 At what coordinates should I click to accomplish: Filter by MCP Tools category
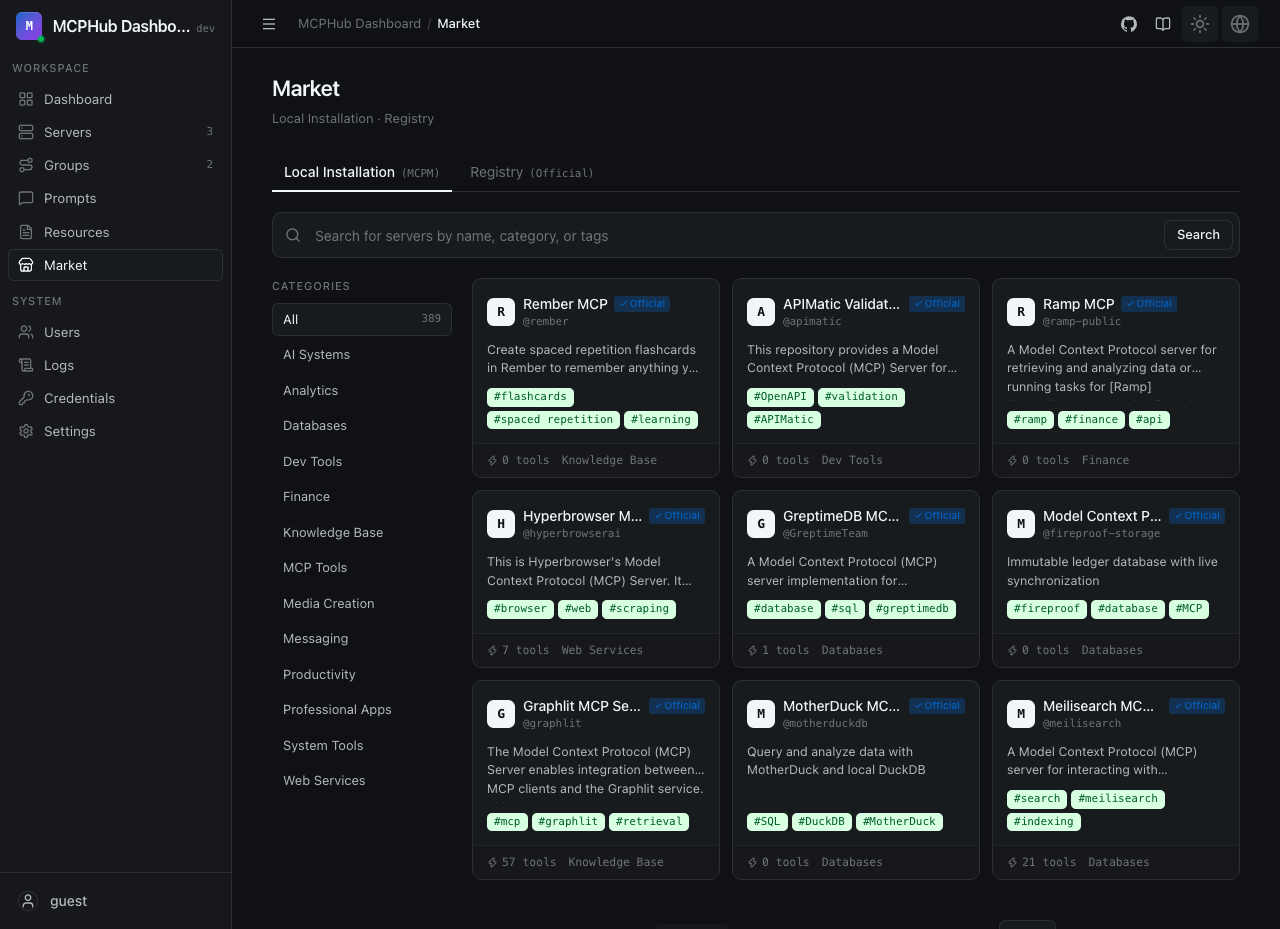[x=362, y=568]
